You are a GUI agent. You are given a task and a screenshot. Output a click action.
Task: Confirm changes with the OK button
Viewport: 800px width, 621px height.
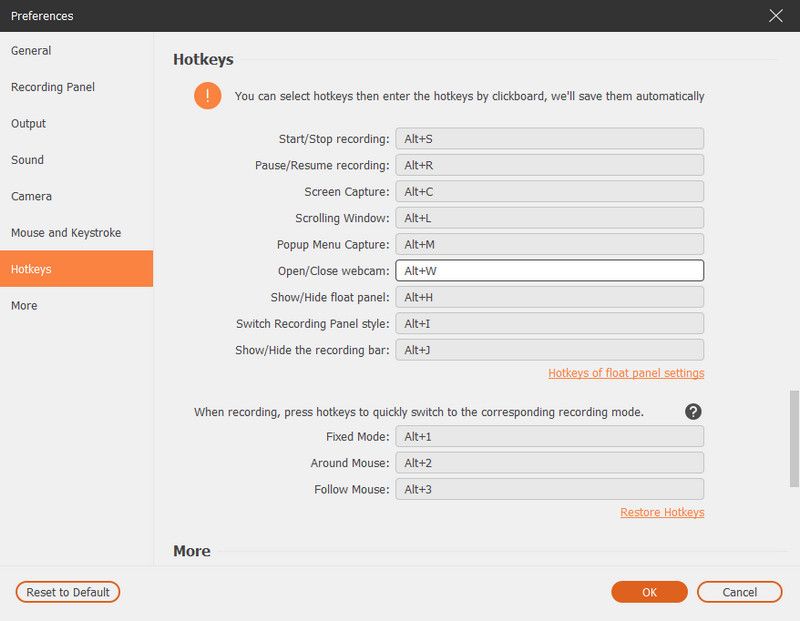649,592
